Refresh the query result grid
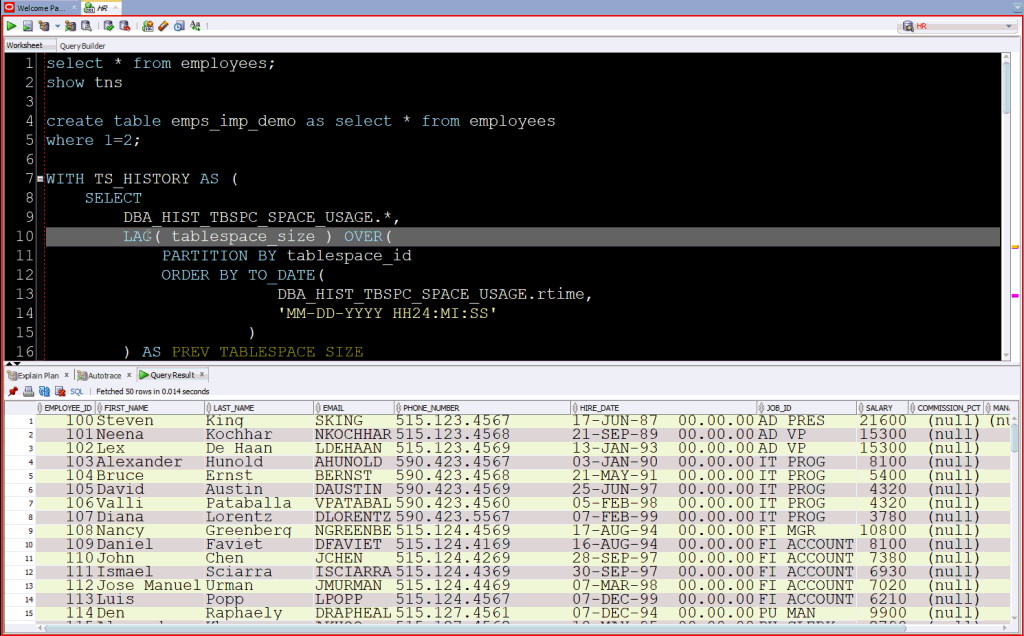1024x636 pixels. point(44,391)
